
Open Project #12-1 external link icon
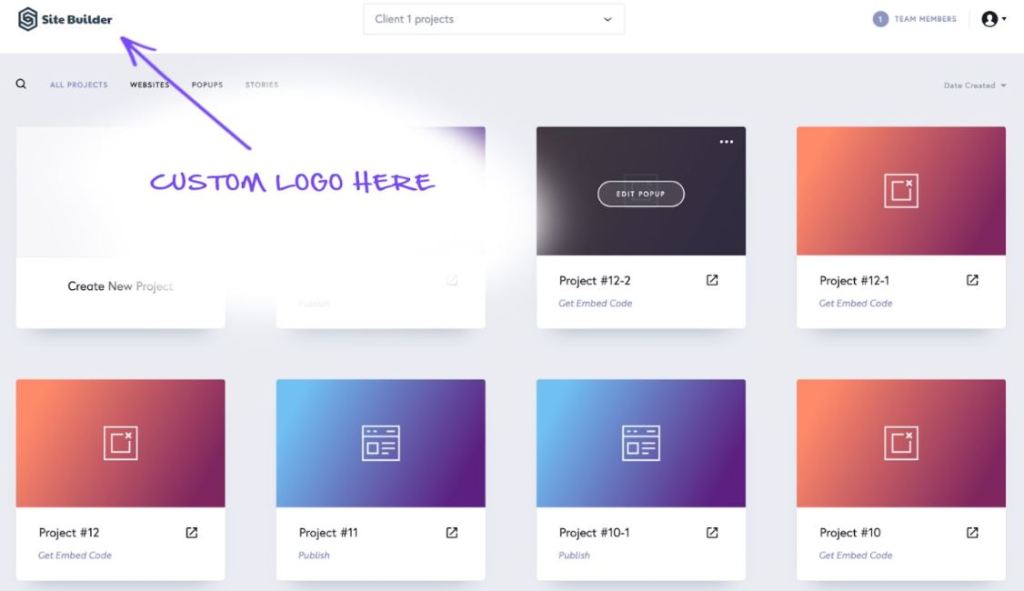pyautogui.click(x=972, y=281)
